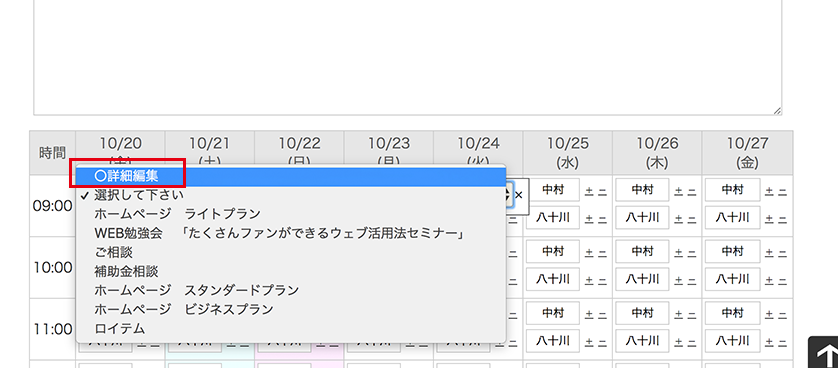
Task: Click the 時間 header cell
Action: coord(52,153)
